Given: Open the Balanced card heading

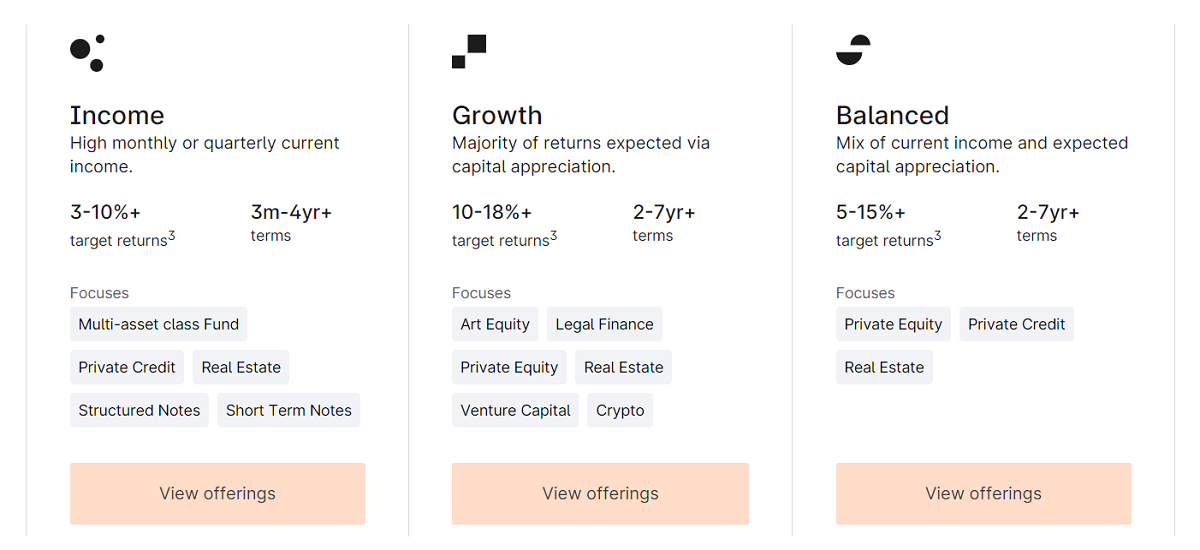Looking at the screenshot, I should pos(892,115).
